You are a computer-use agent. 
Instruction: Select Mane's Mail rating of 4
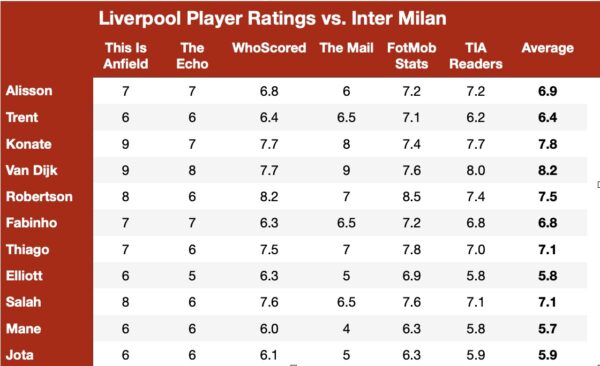point(346,328)
